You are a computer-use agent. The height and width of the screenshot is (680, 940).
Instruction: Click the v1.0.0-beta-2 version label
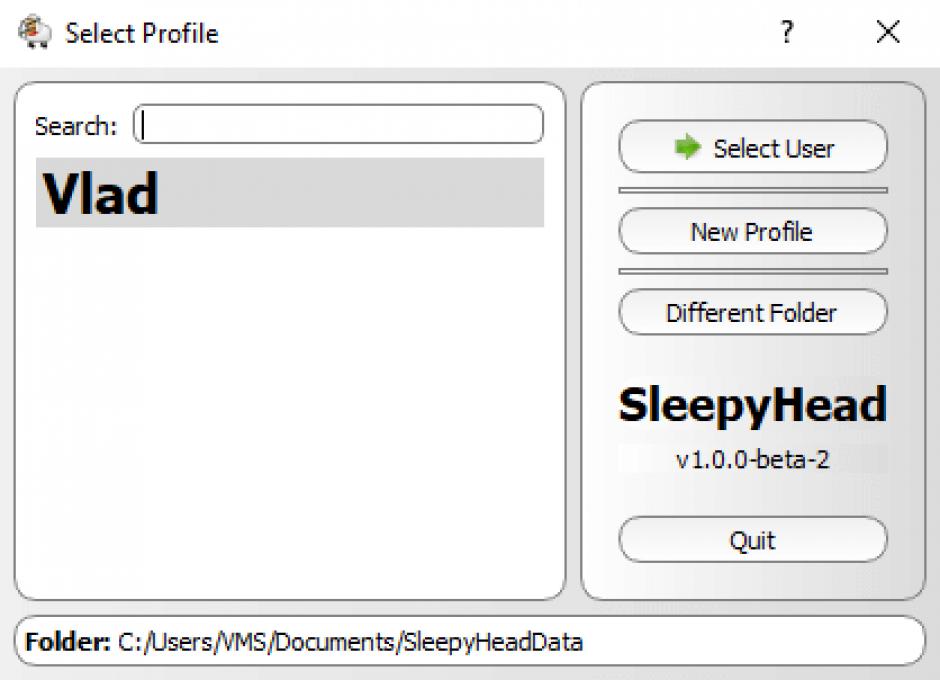[x=752, y=460]
